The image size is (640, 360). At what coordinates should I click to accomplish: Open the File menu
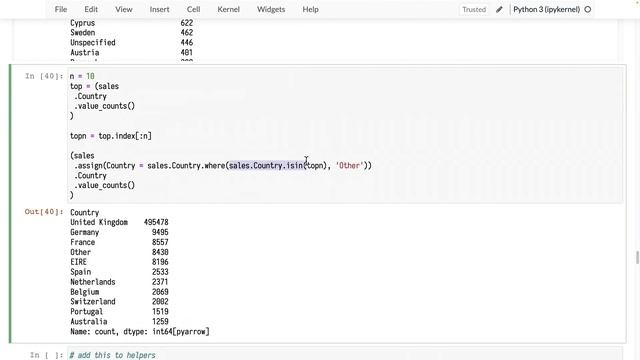pos(61,9)
